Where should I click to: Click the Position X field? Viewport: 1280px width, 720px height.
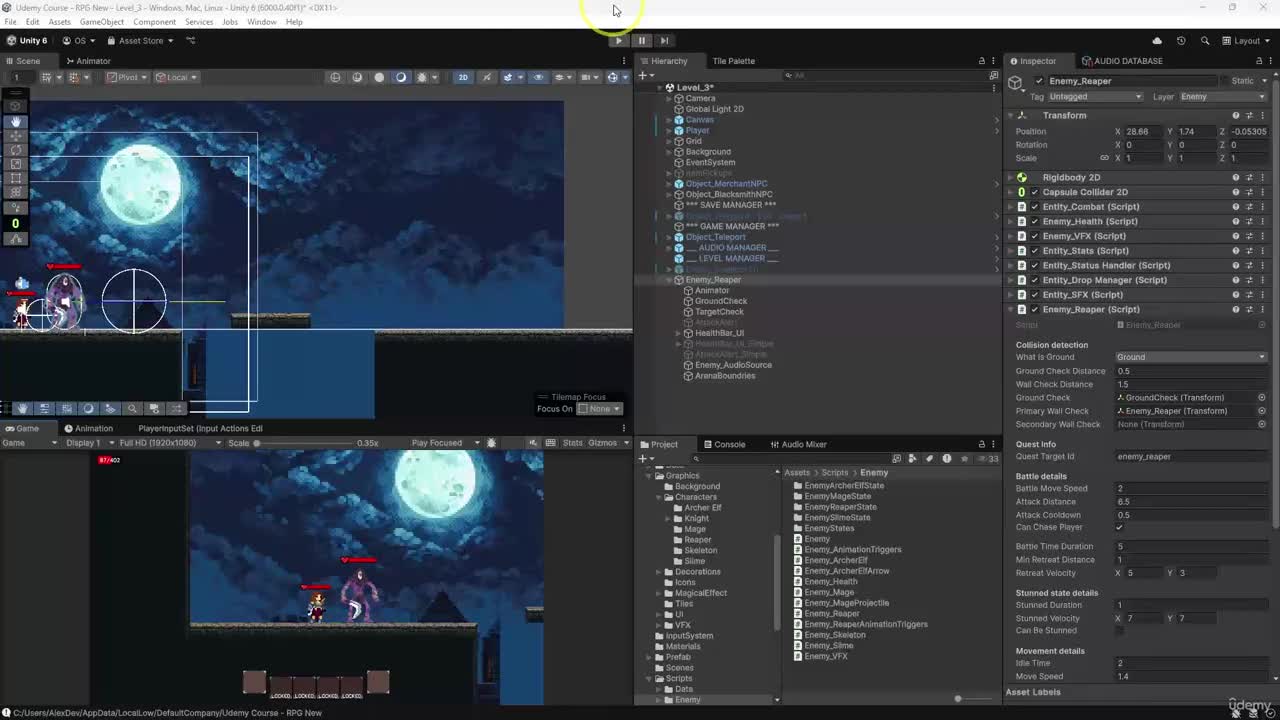pos(1144,132)
